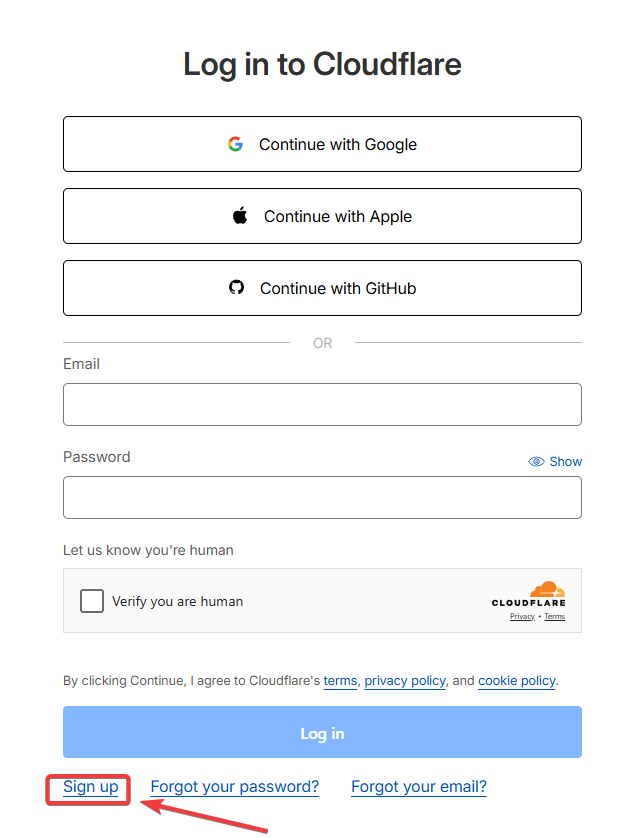Click into the Password field
Image resolution: width=621 pixels, height=838 pixels.
pos(322,497)
